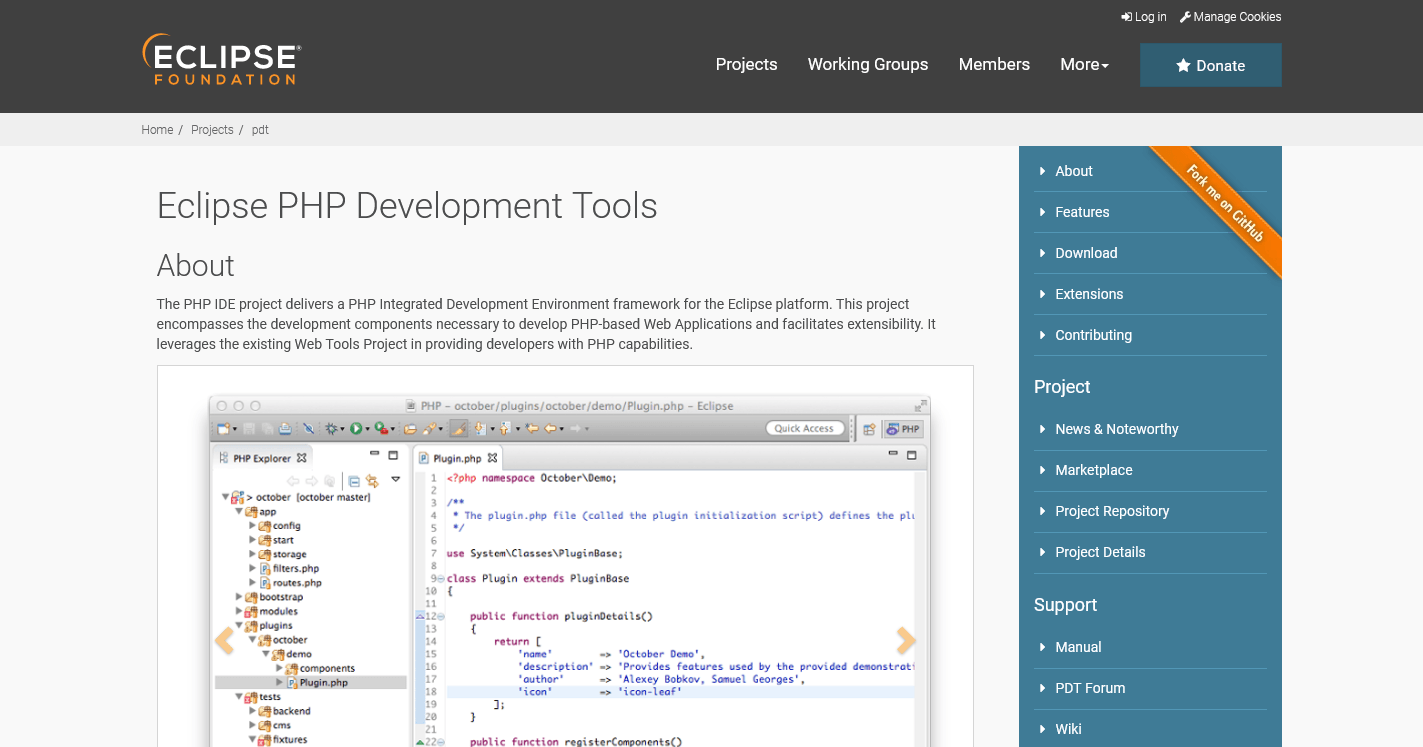Open the PHP Explorer view menu triangle
Viewport: 1423px width, 747px height.
point(396,480)
